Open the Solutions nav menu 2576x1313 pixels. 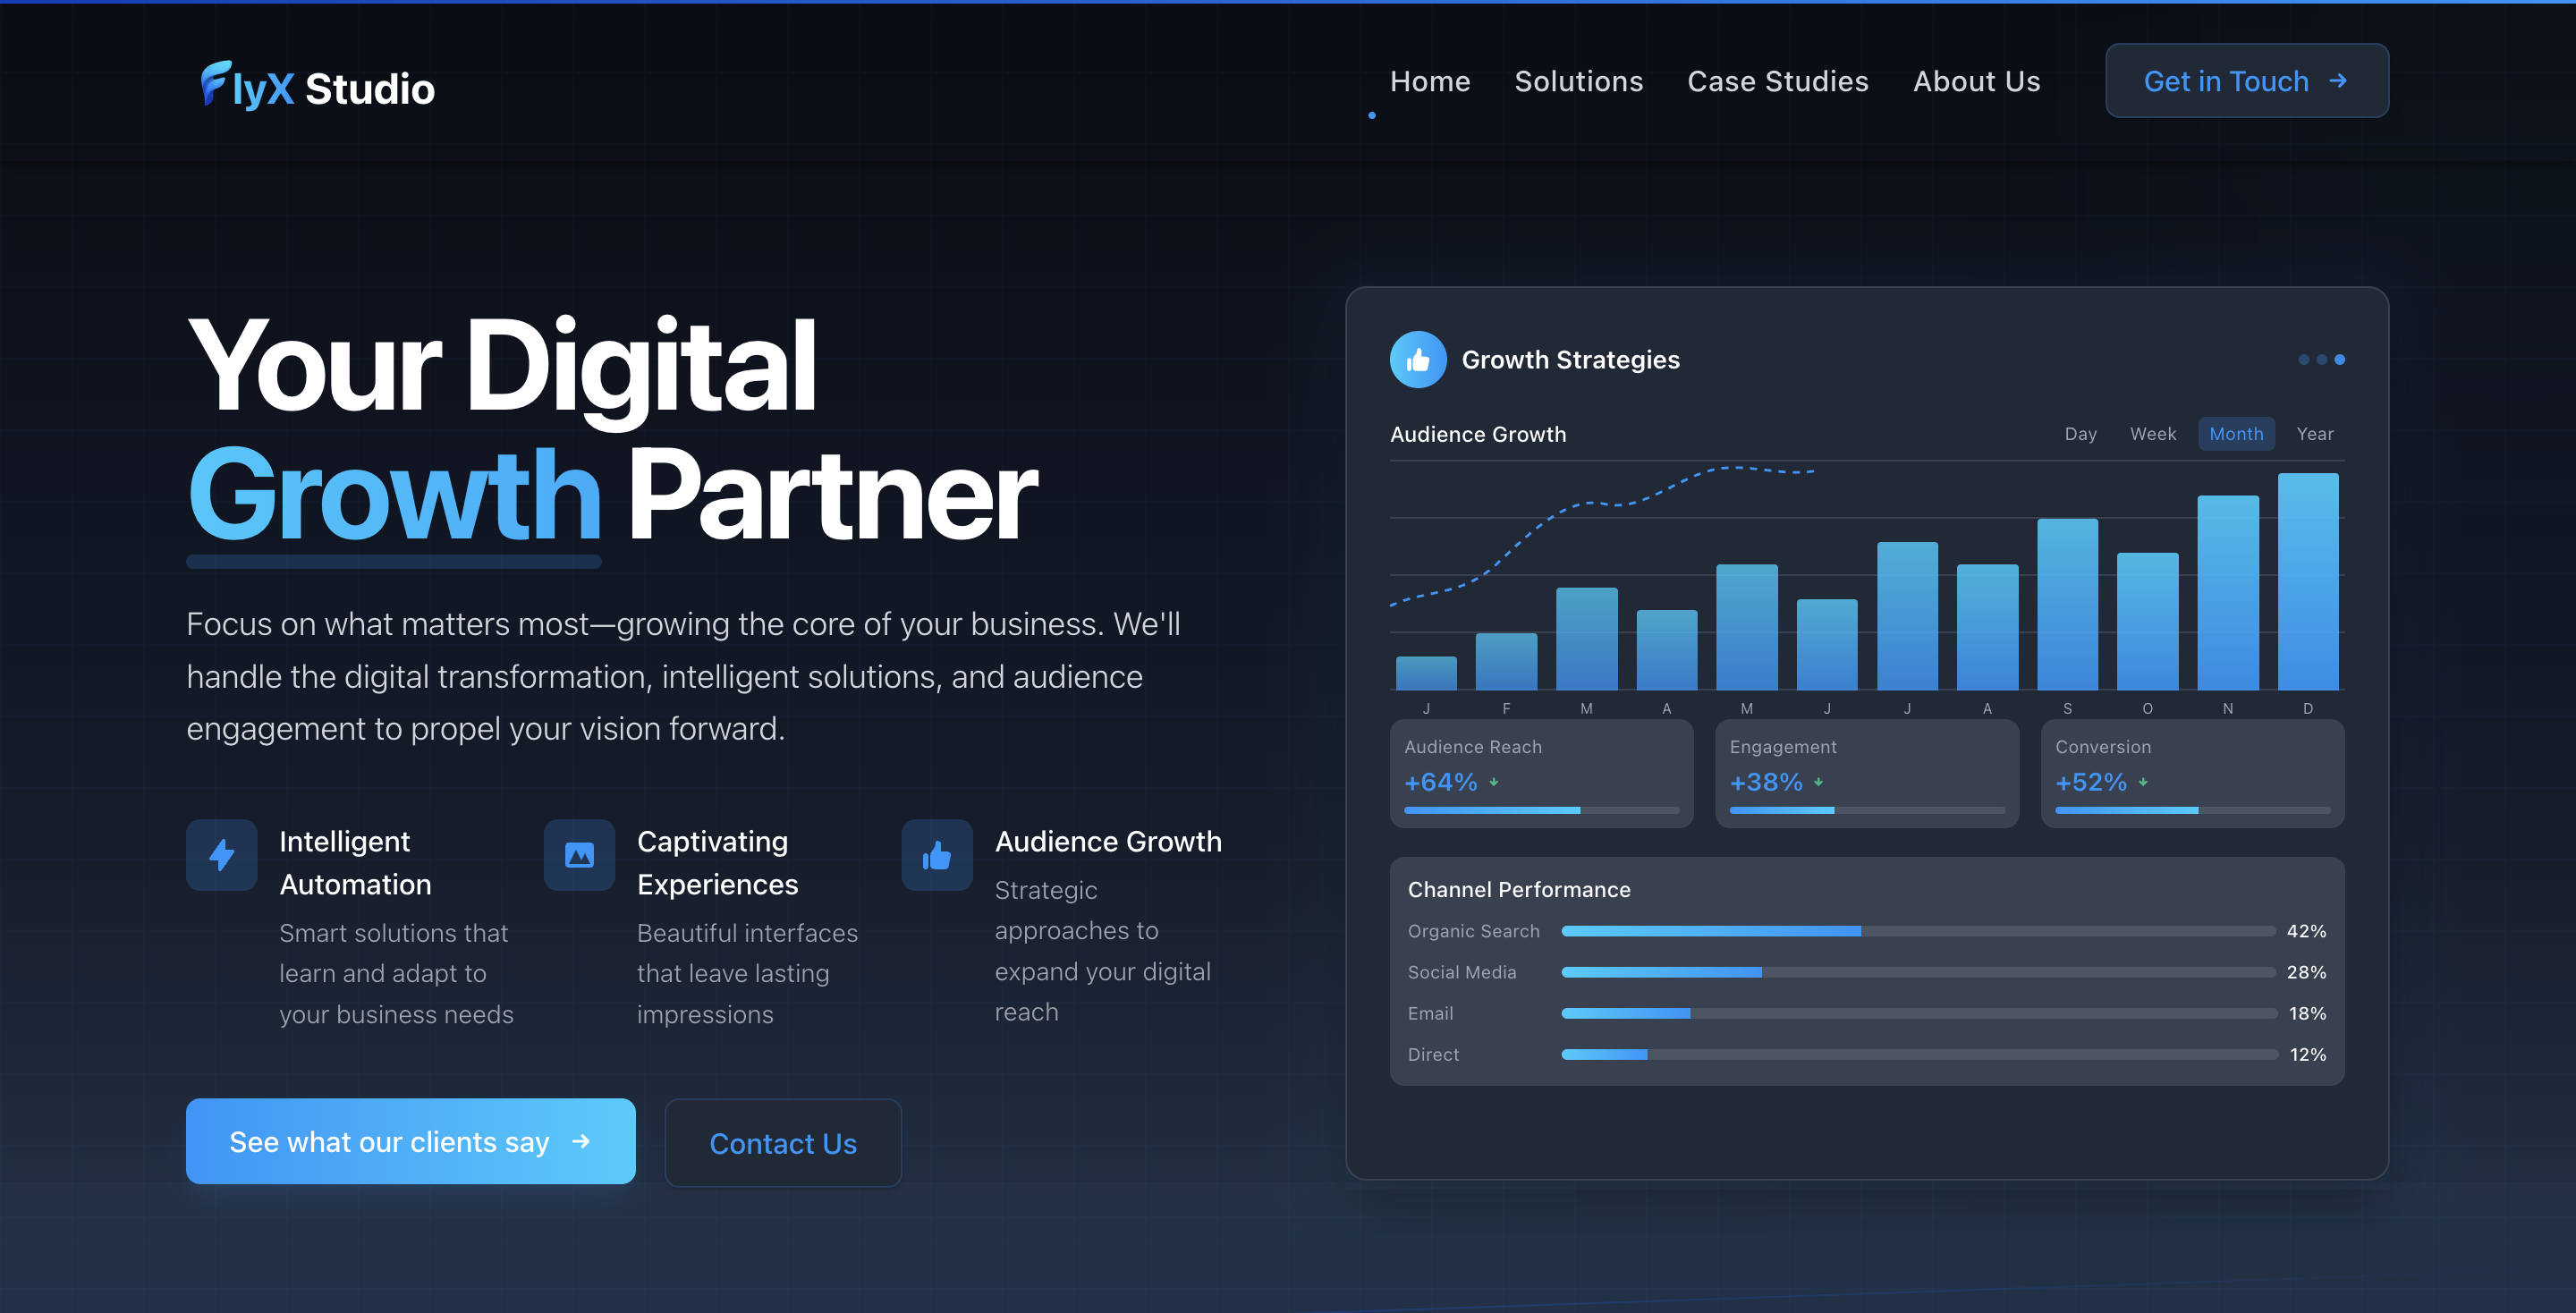click(1578, 81)
